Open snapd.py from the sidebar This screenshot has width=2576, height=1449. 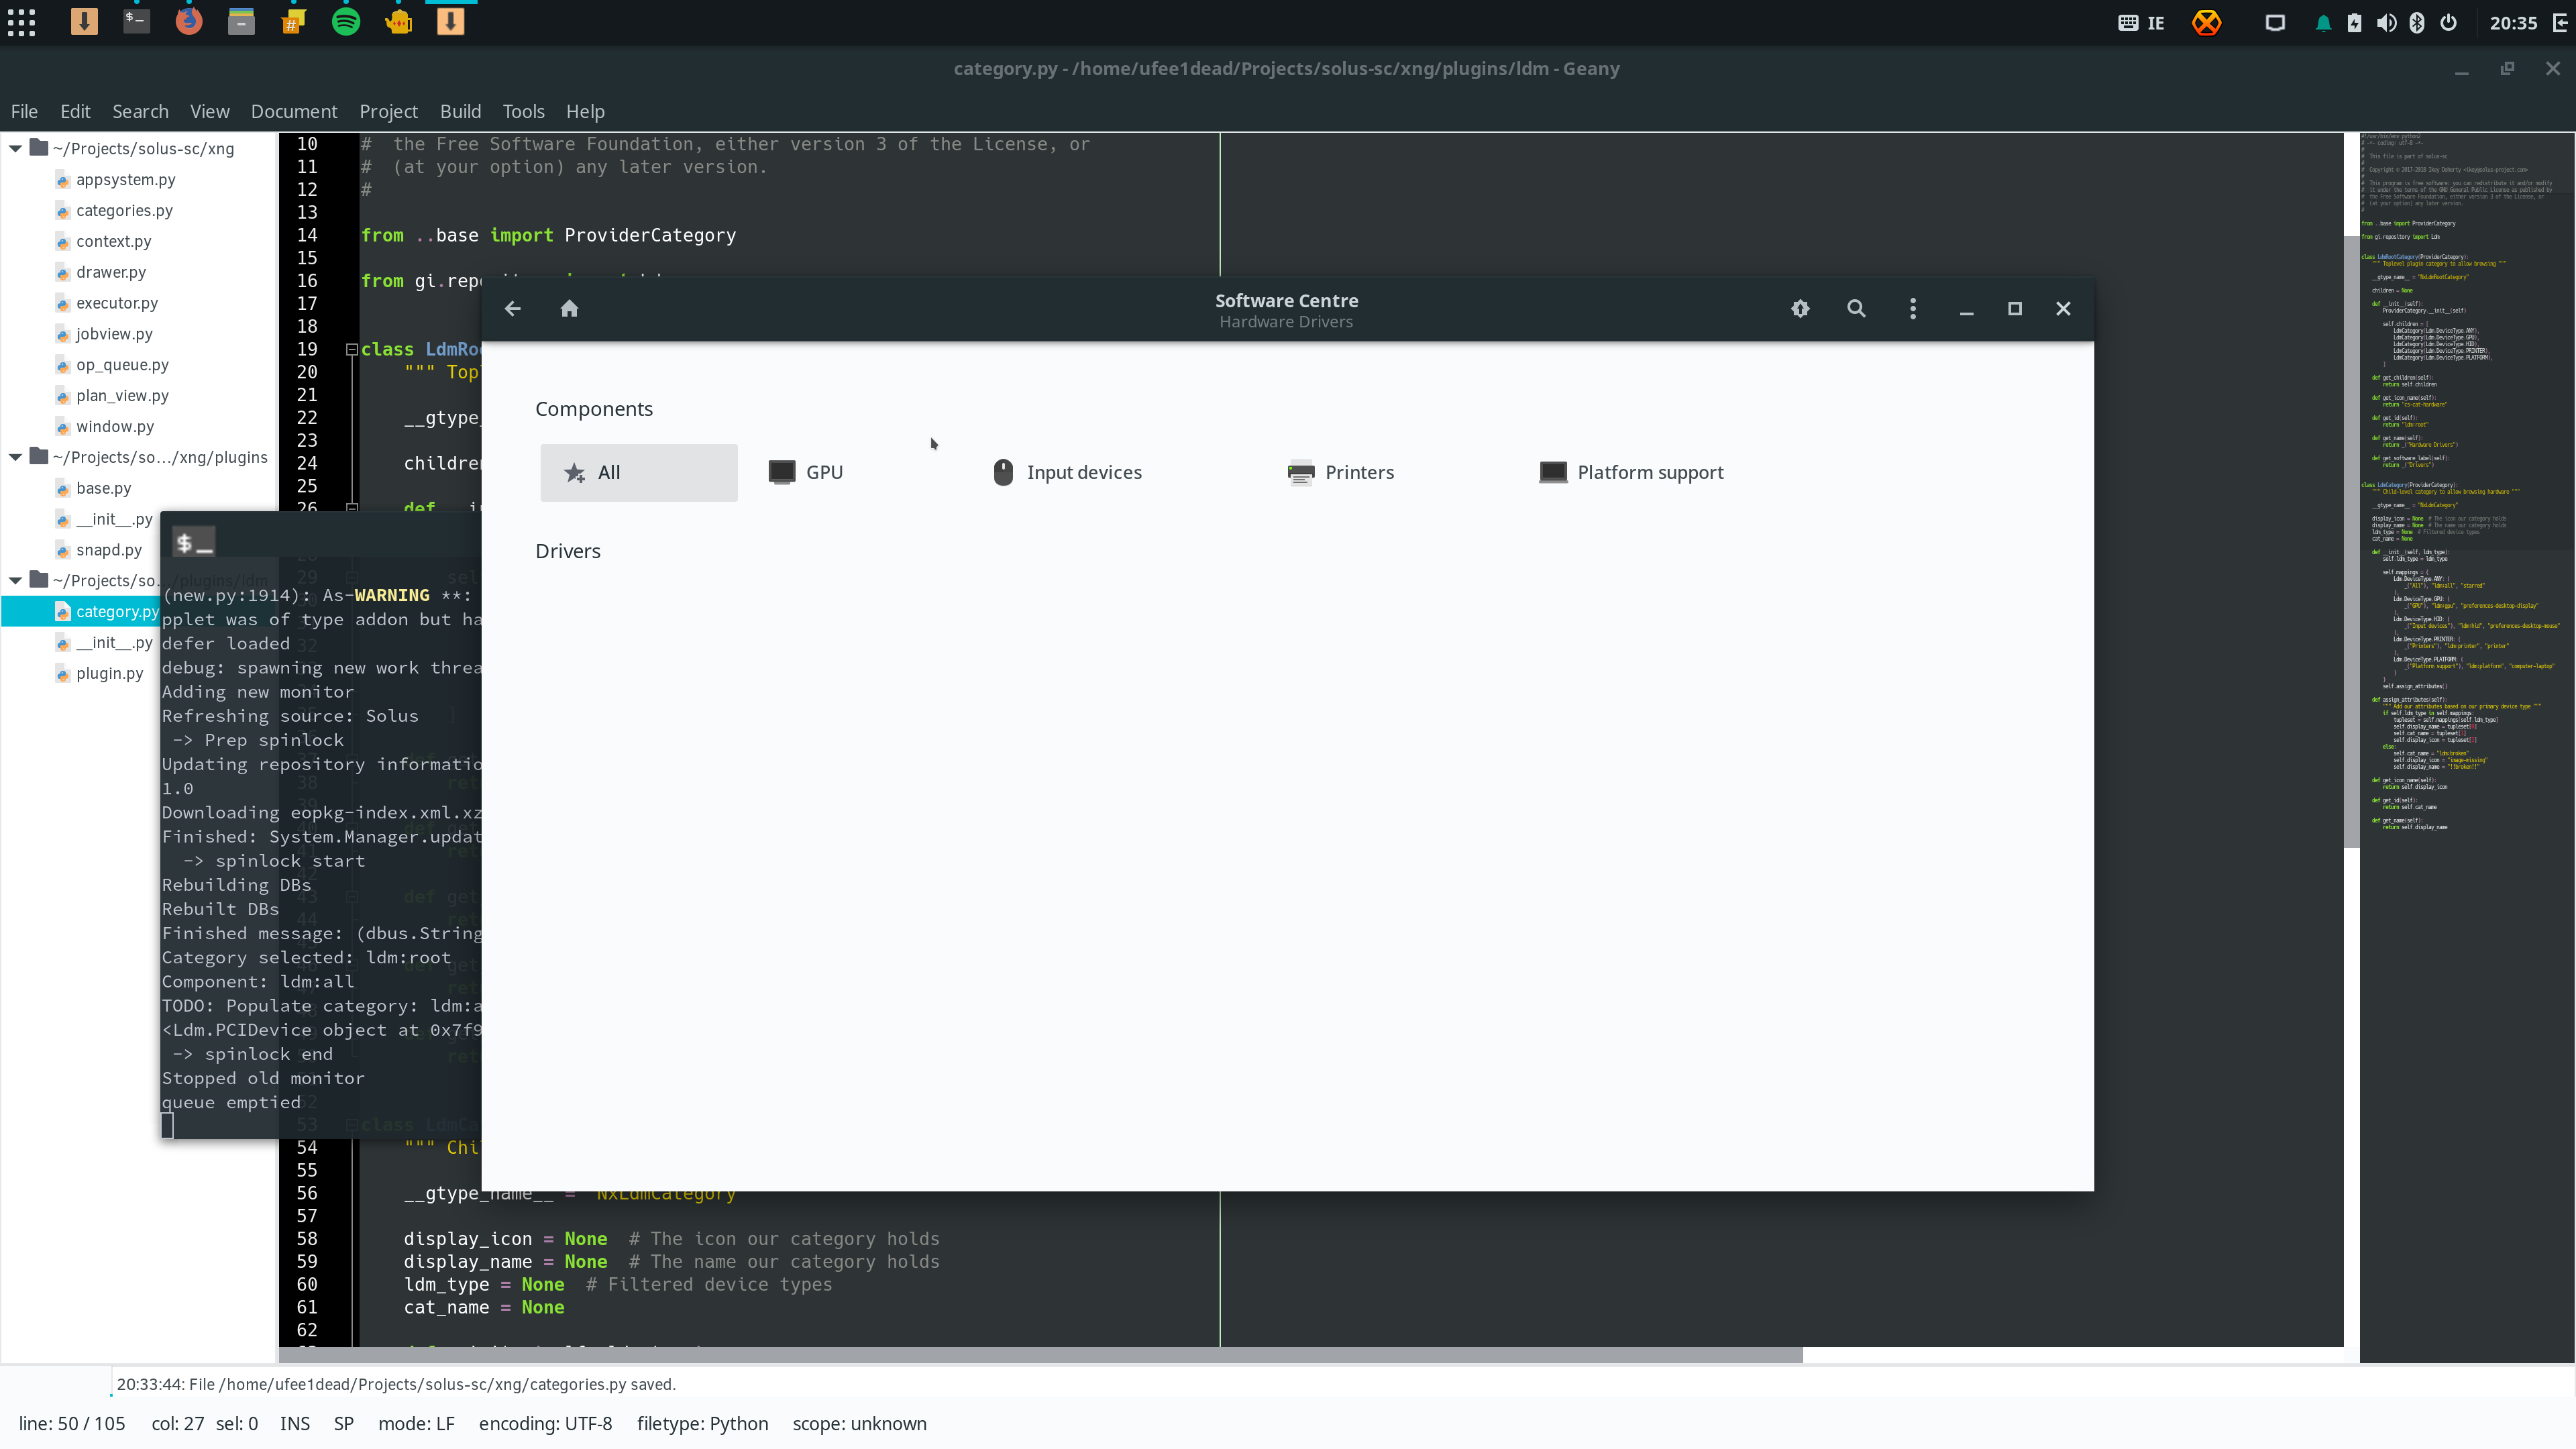[109, 550]
